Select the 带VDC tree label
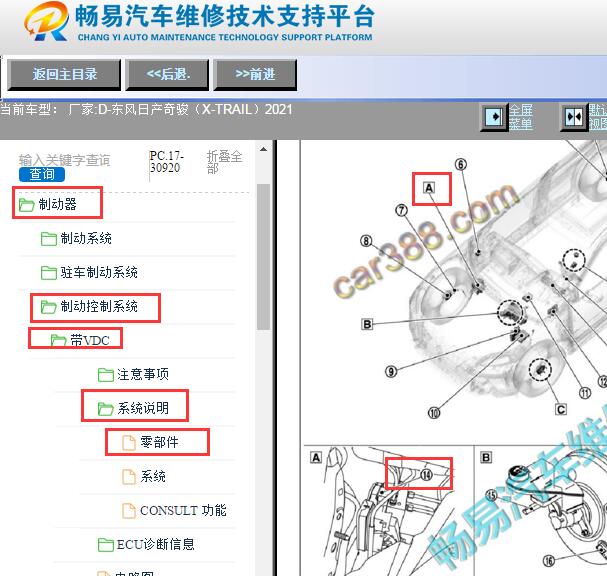 point(90,340)
